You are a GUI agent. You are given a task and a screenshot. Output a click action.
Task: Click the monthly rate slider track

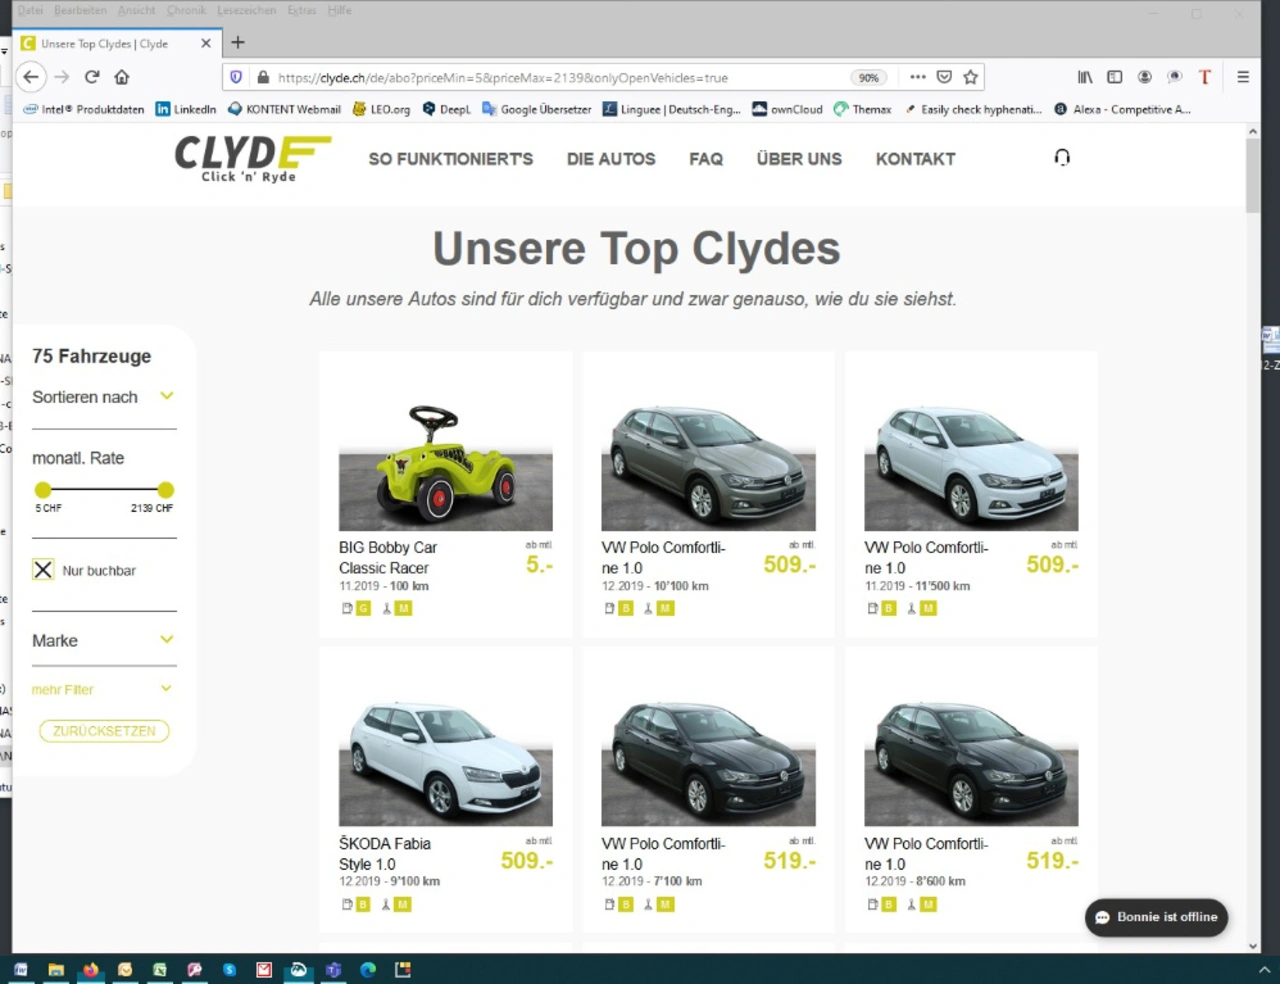coord(104,489)
